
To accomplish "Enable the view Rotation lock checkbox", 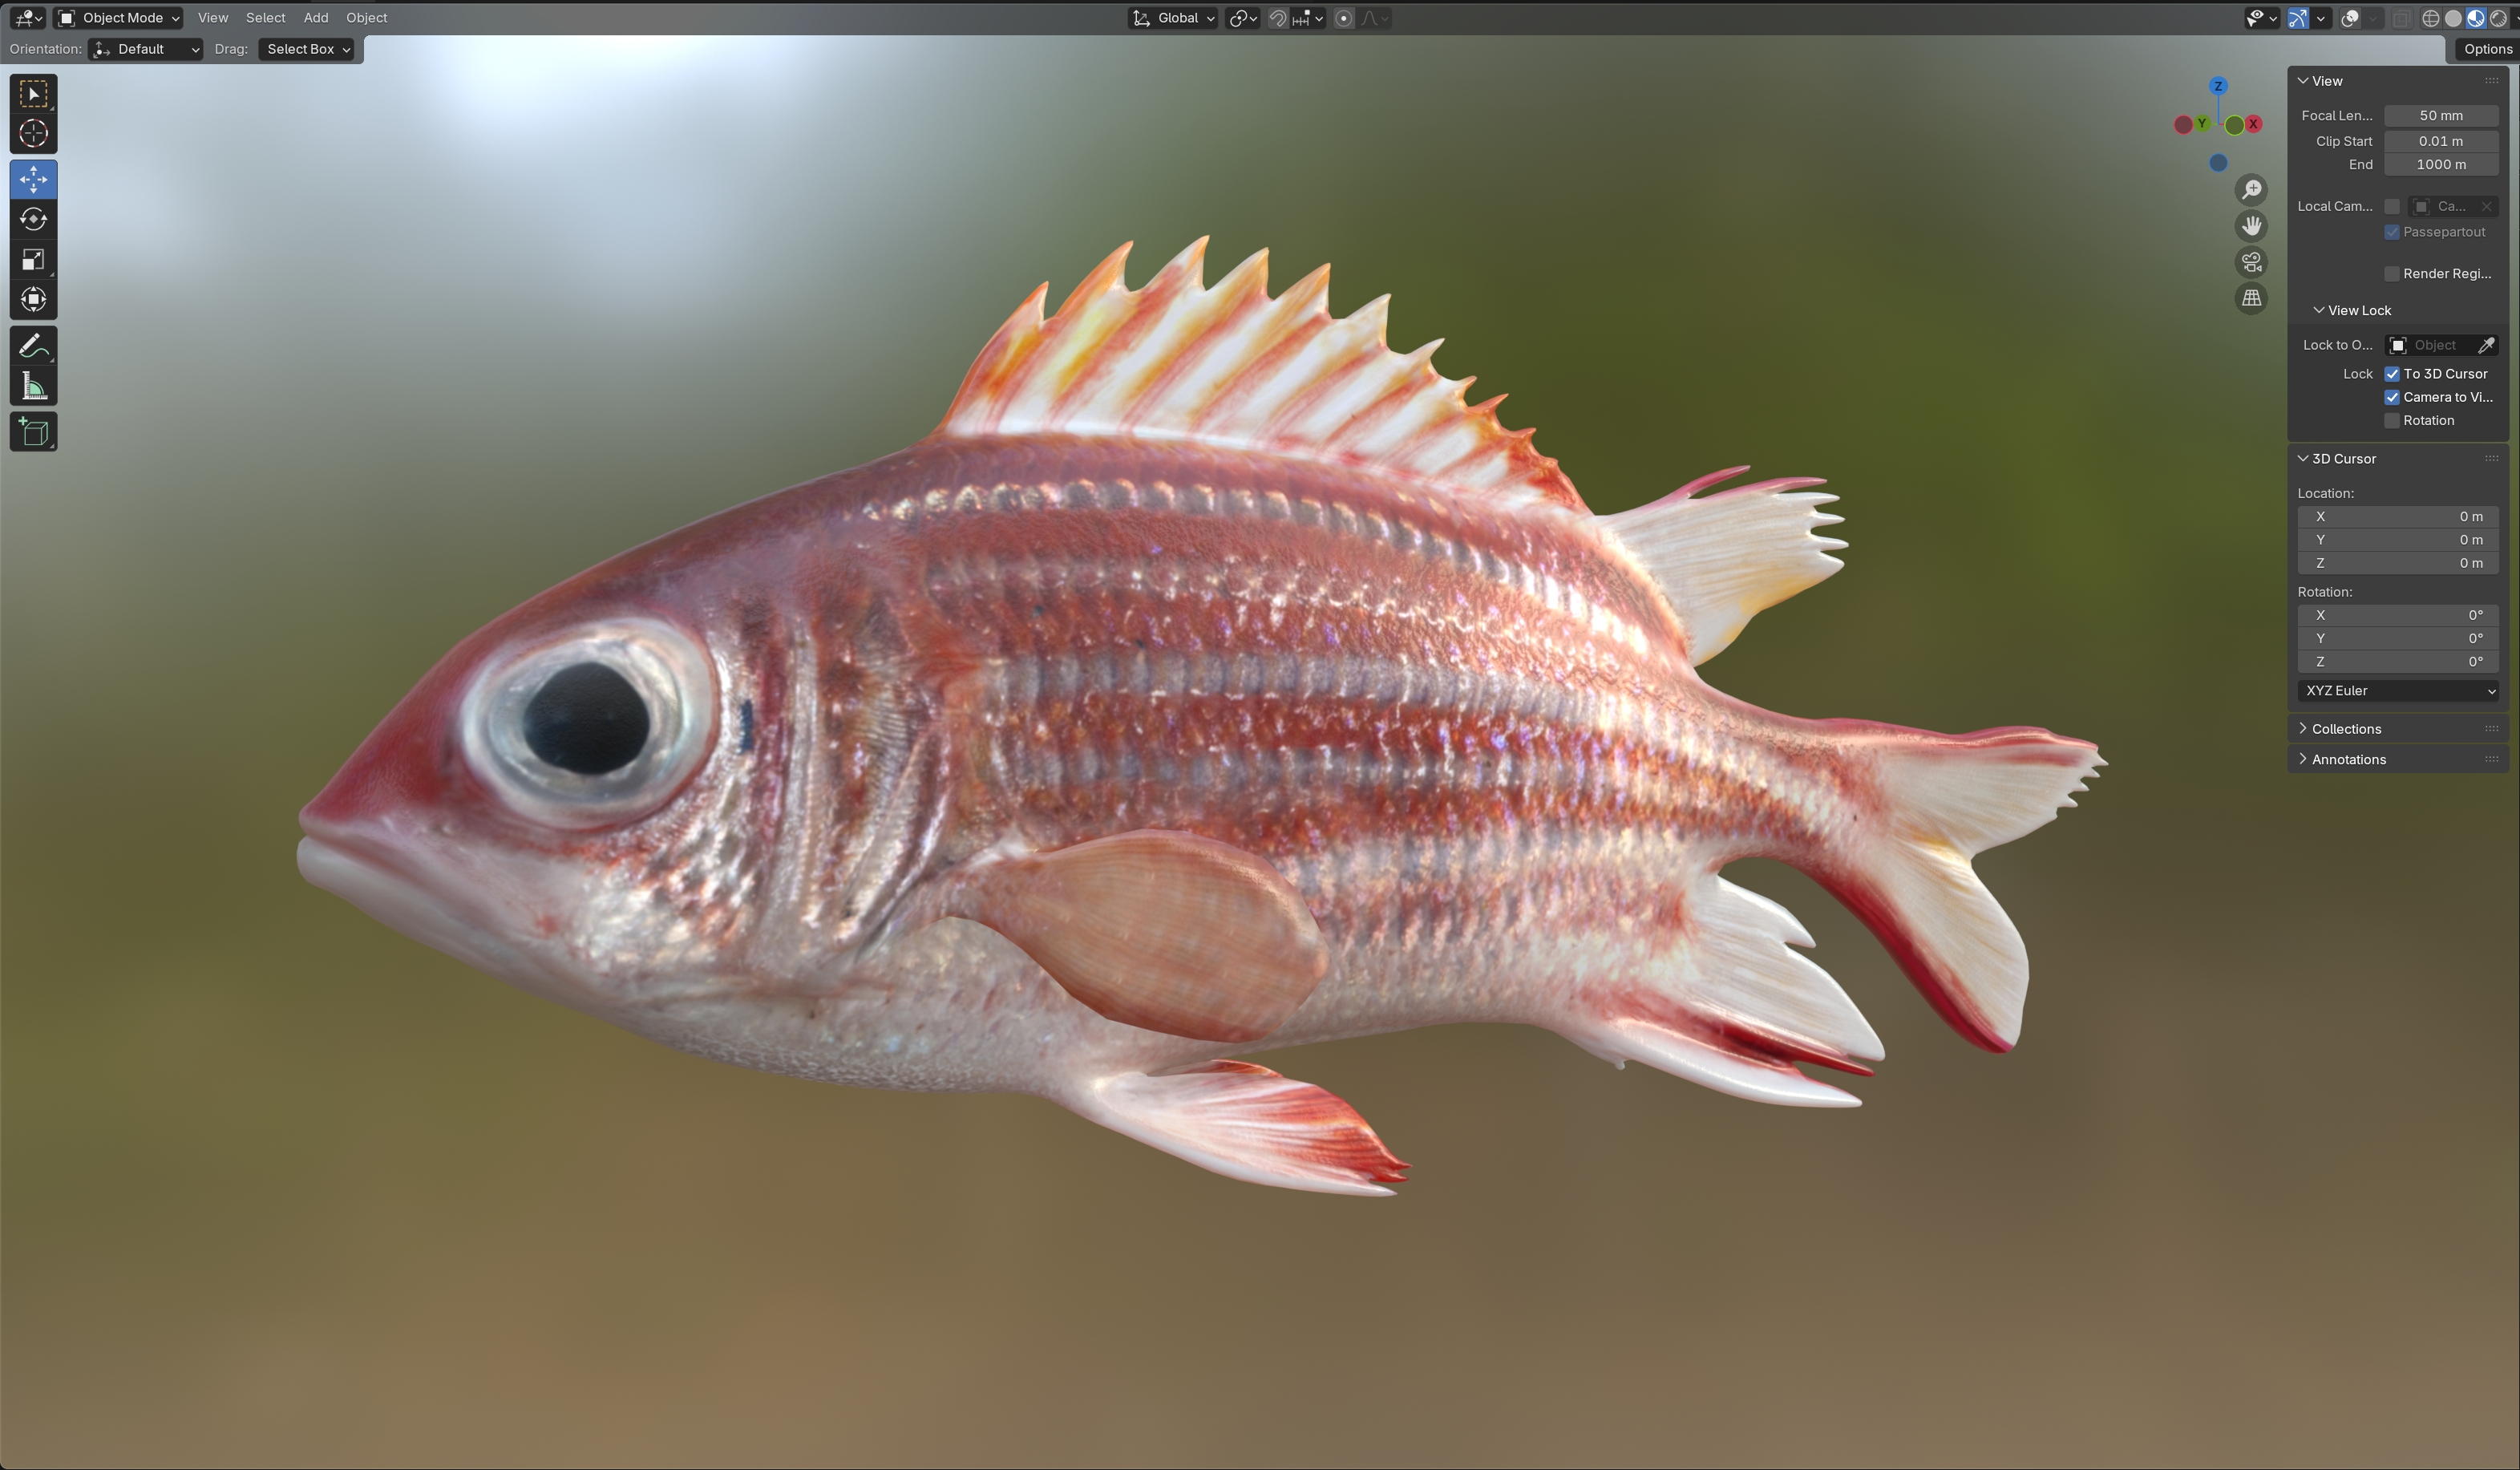I will click(x=2392, y=421).
